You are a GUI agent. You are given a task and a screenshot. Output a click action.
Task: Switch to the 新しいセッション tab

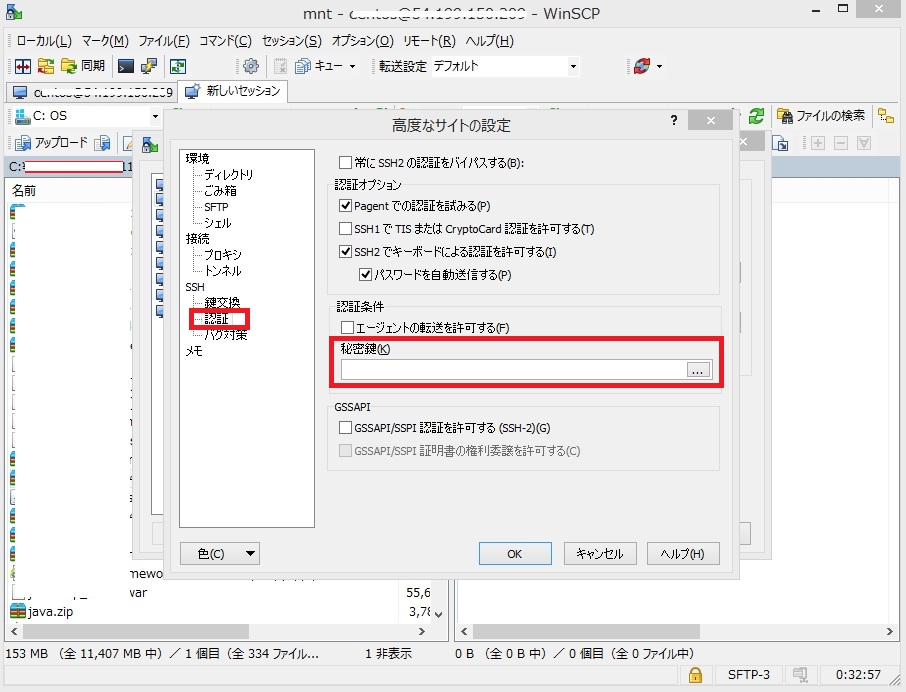pos(233,91)
